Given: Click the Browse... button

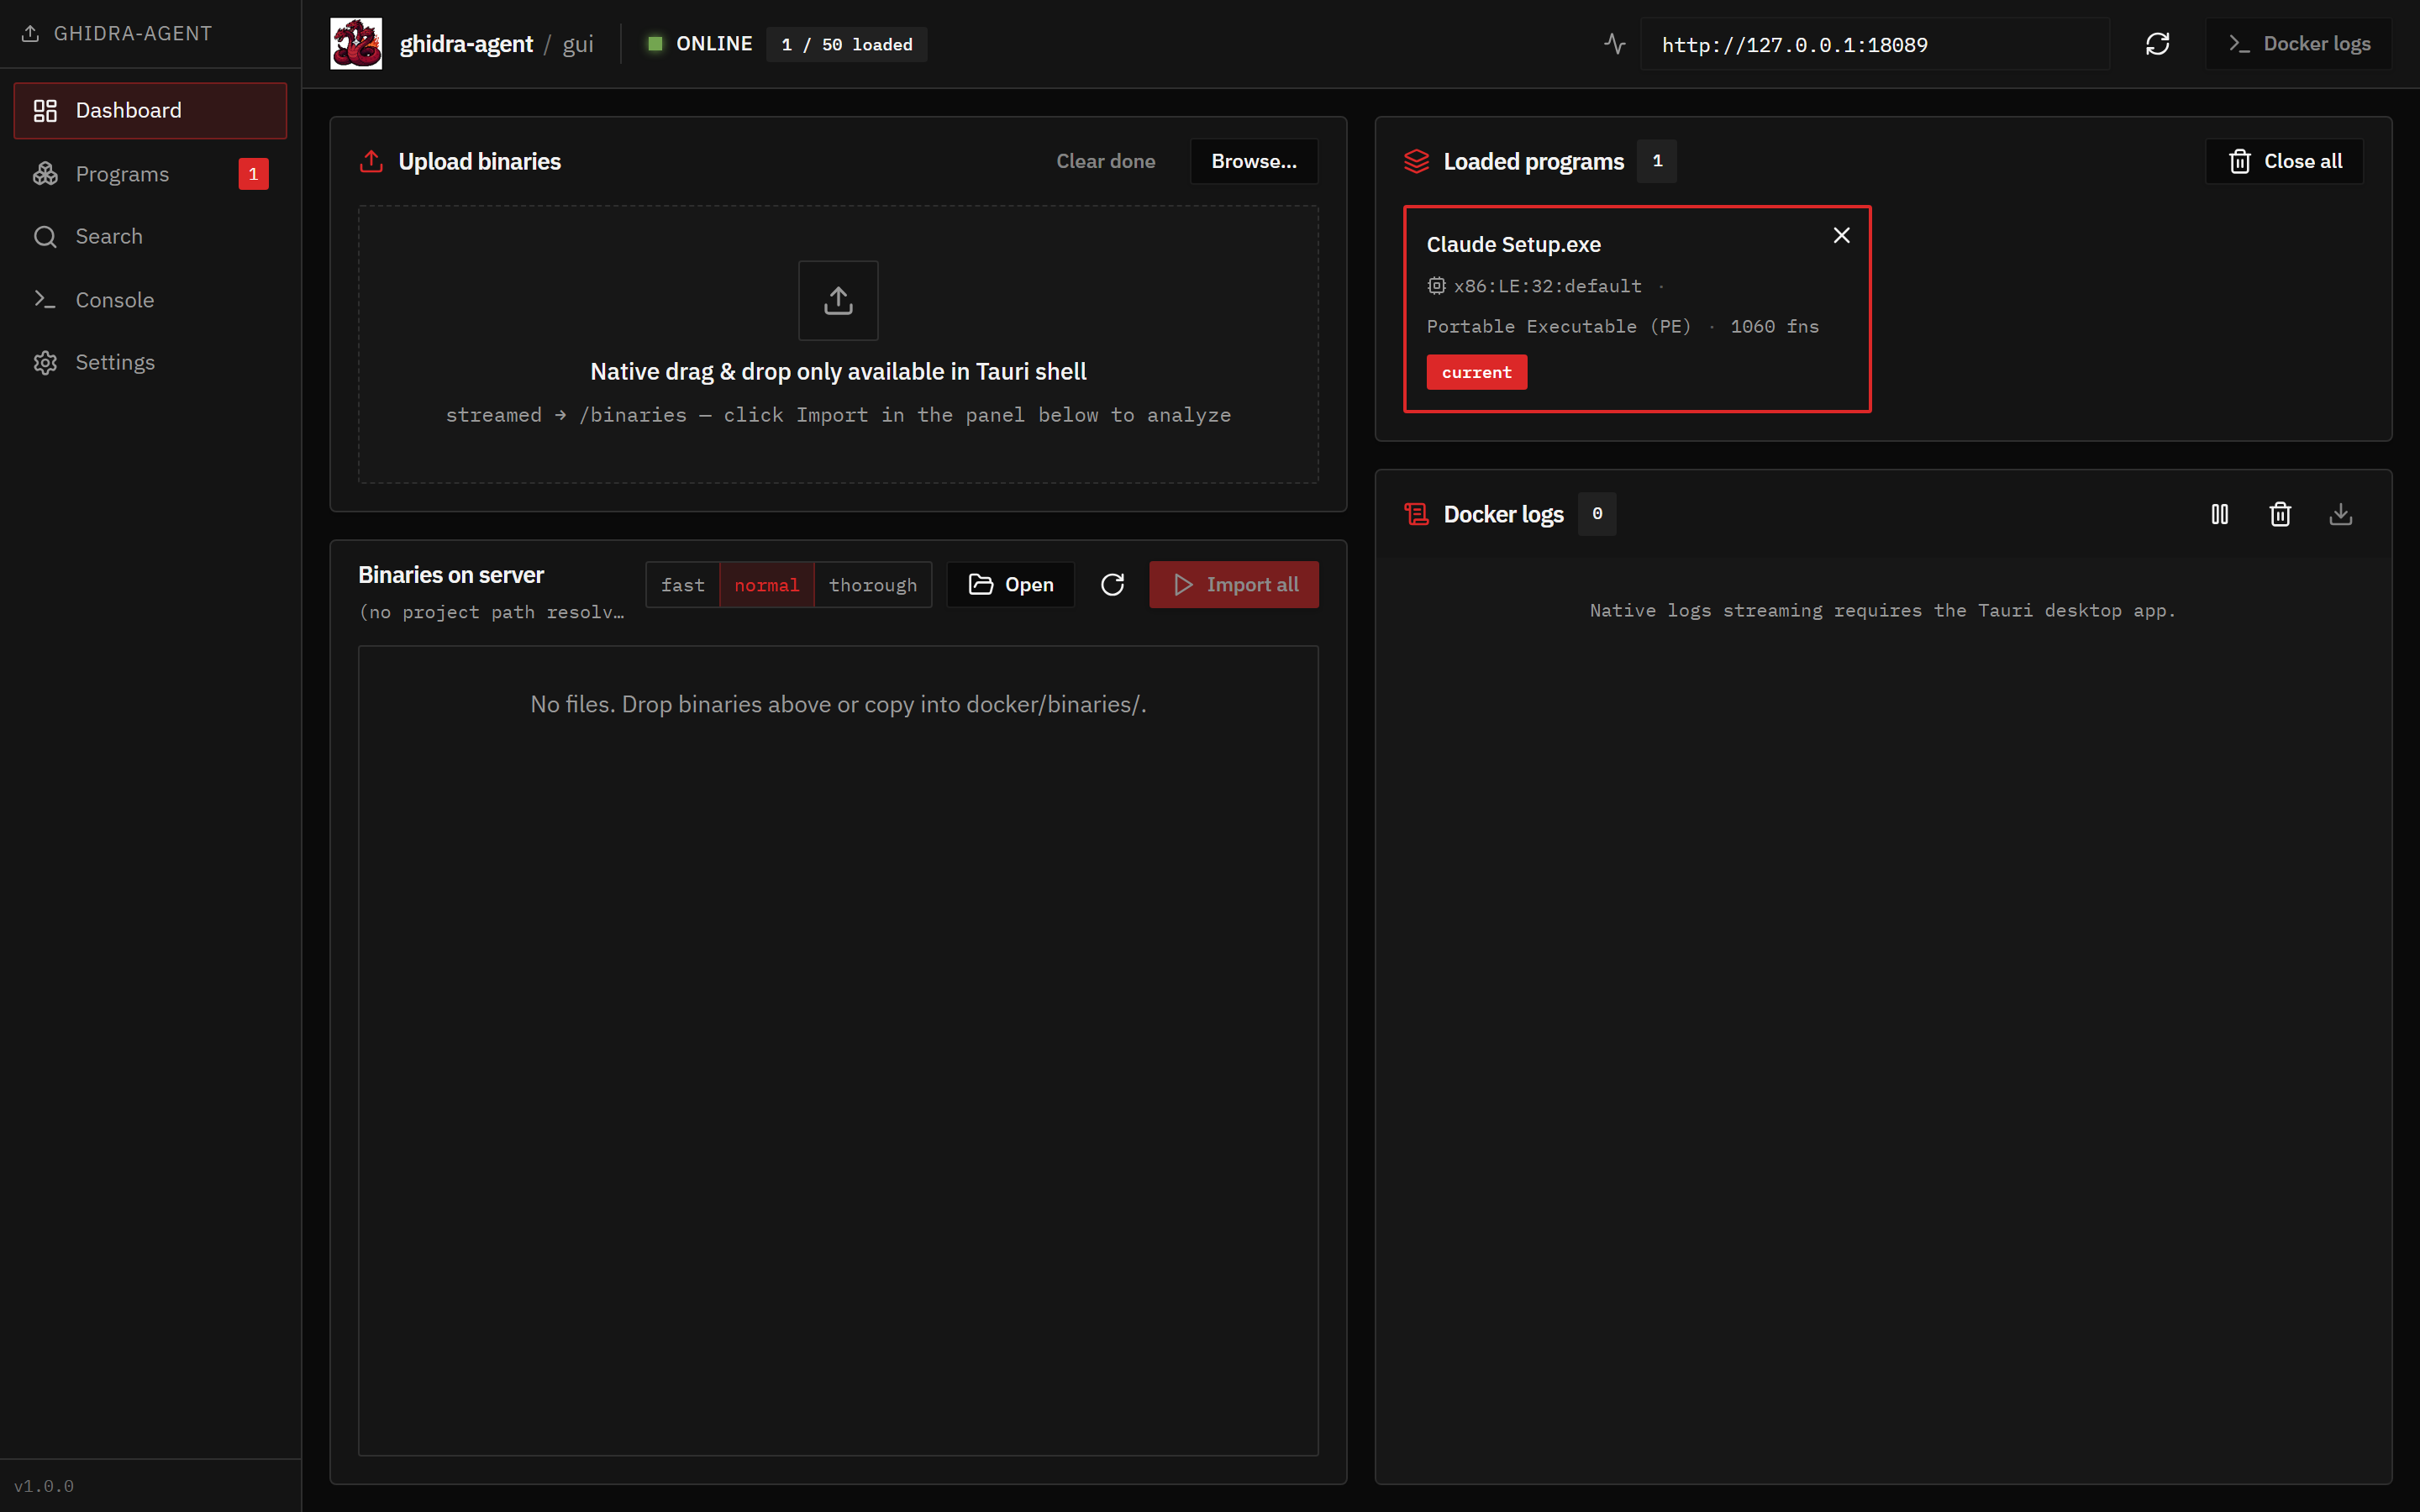Looking at the screenshot, I should (1253, 161).
